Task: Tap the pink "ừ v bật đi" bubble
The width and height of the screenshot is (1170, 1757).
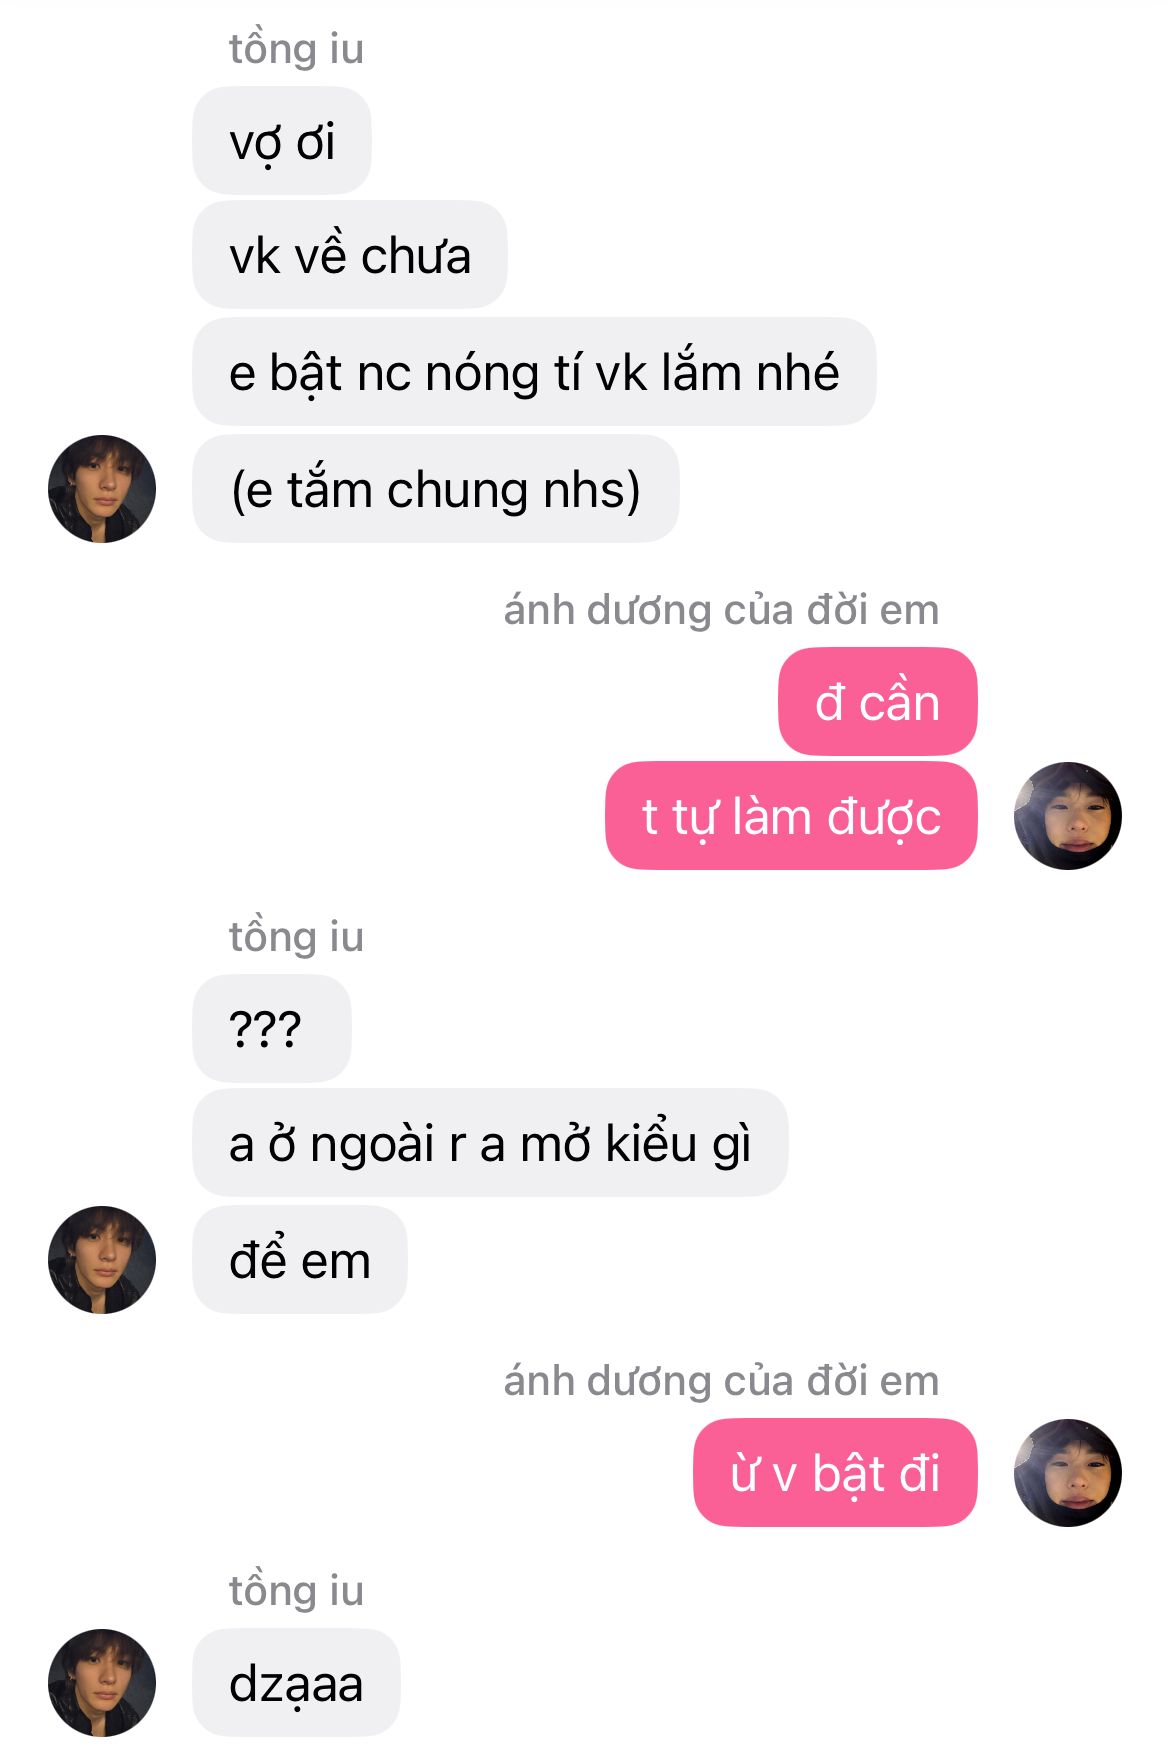Action: point(835,1473)
